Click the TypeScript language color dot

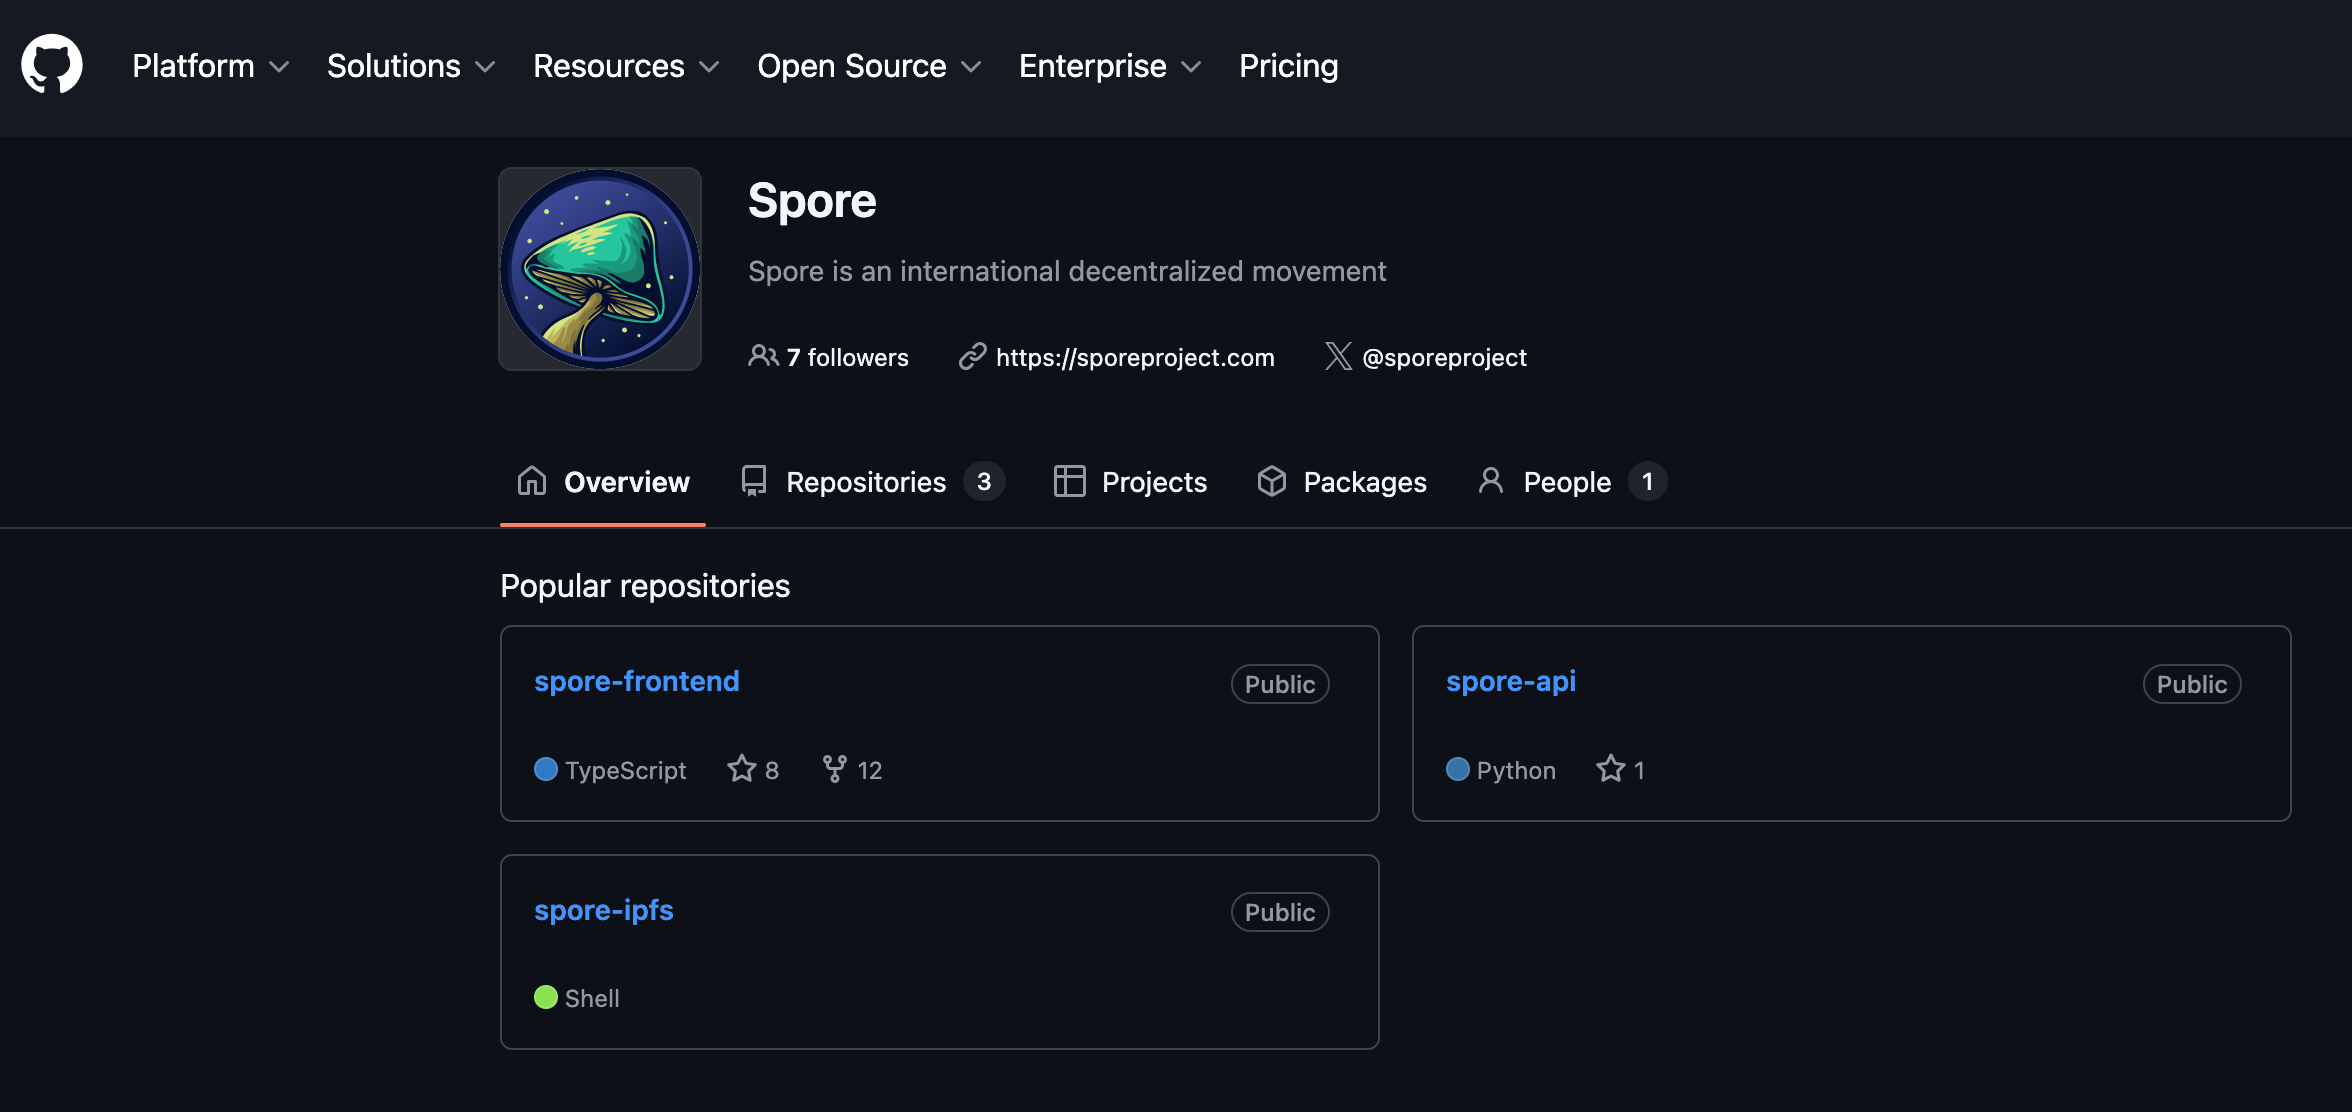(545, 769)
